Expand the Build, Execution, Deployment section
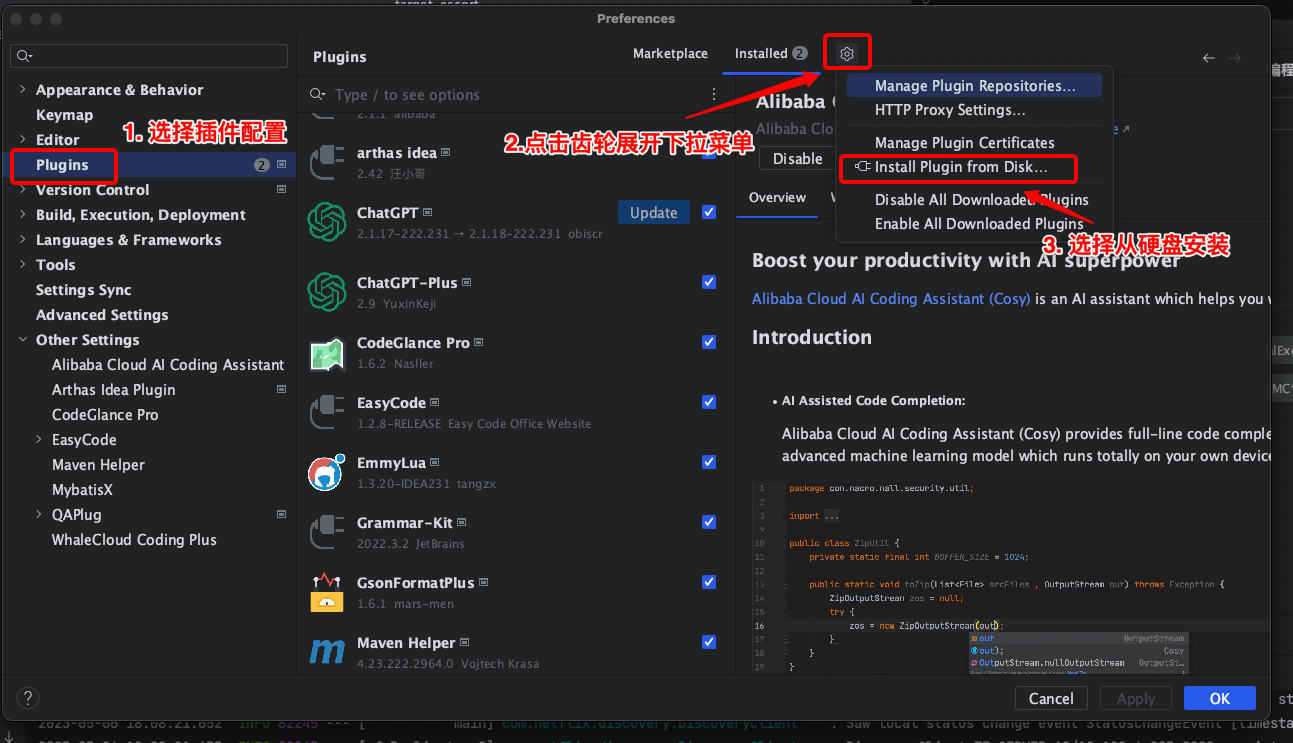 pos(23,215)
